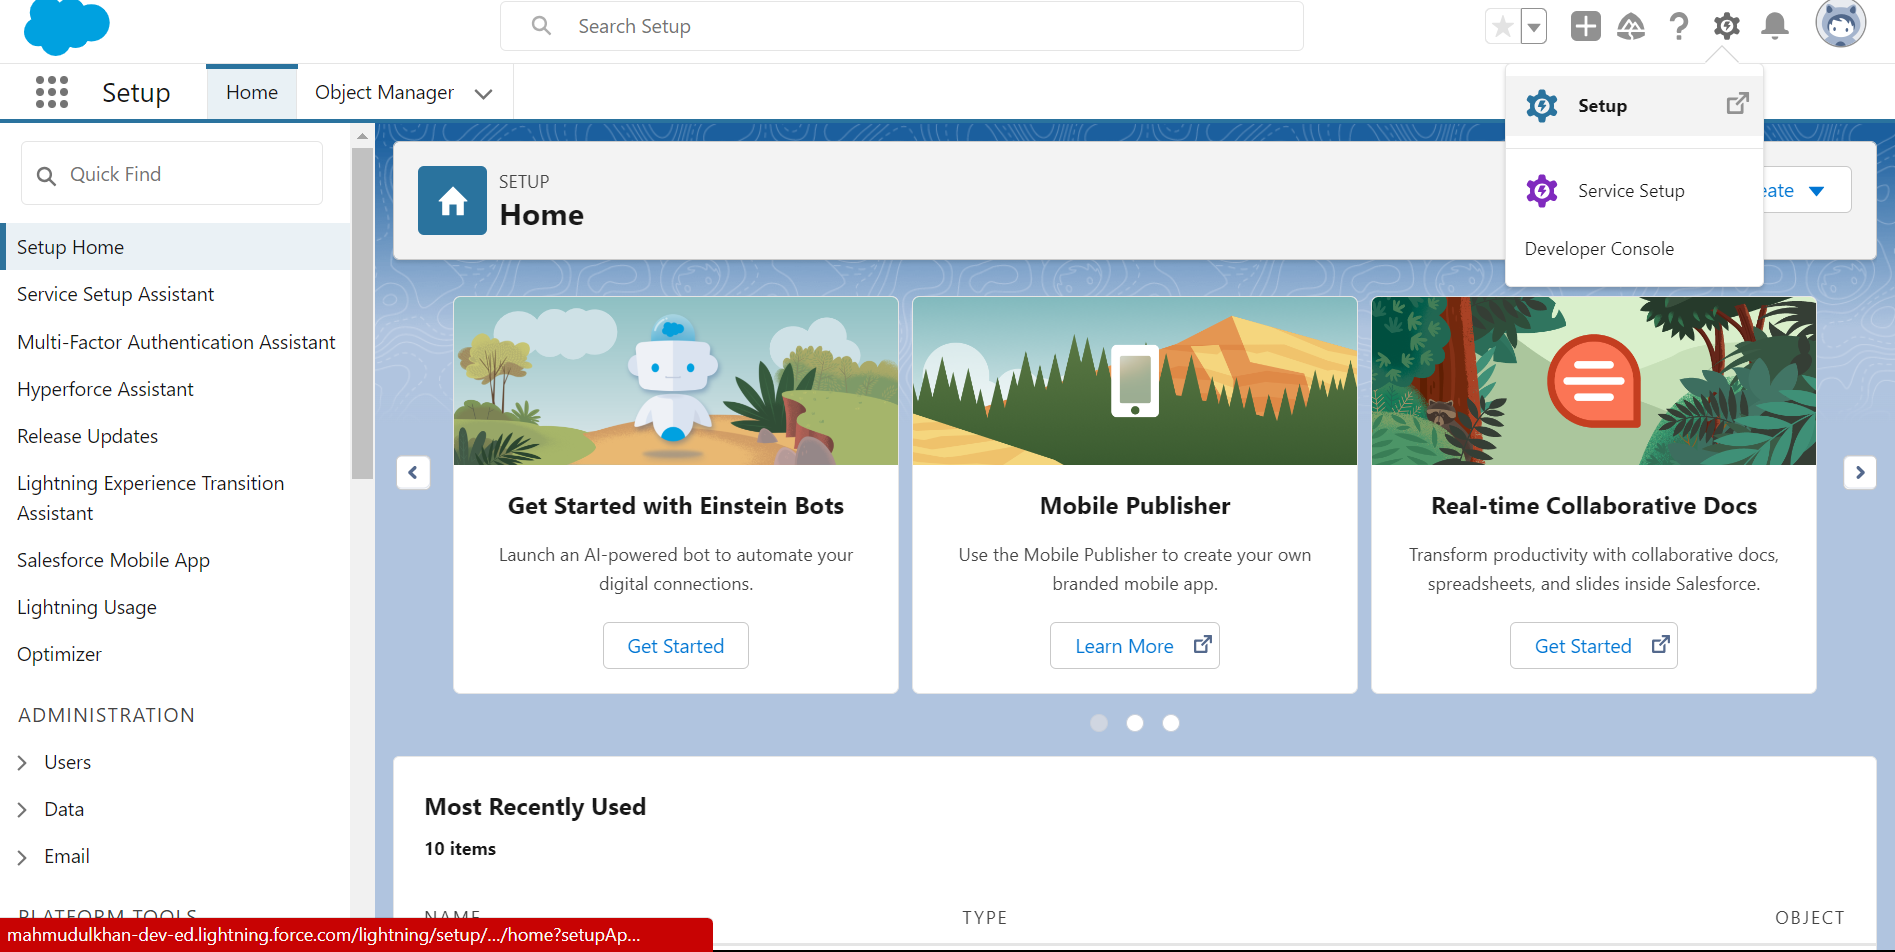Click the Salesforce cloud logo
This screenshot has width=1895, height=952.
coord(66,26)
